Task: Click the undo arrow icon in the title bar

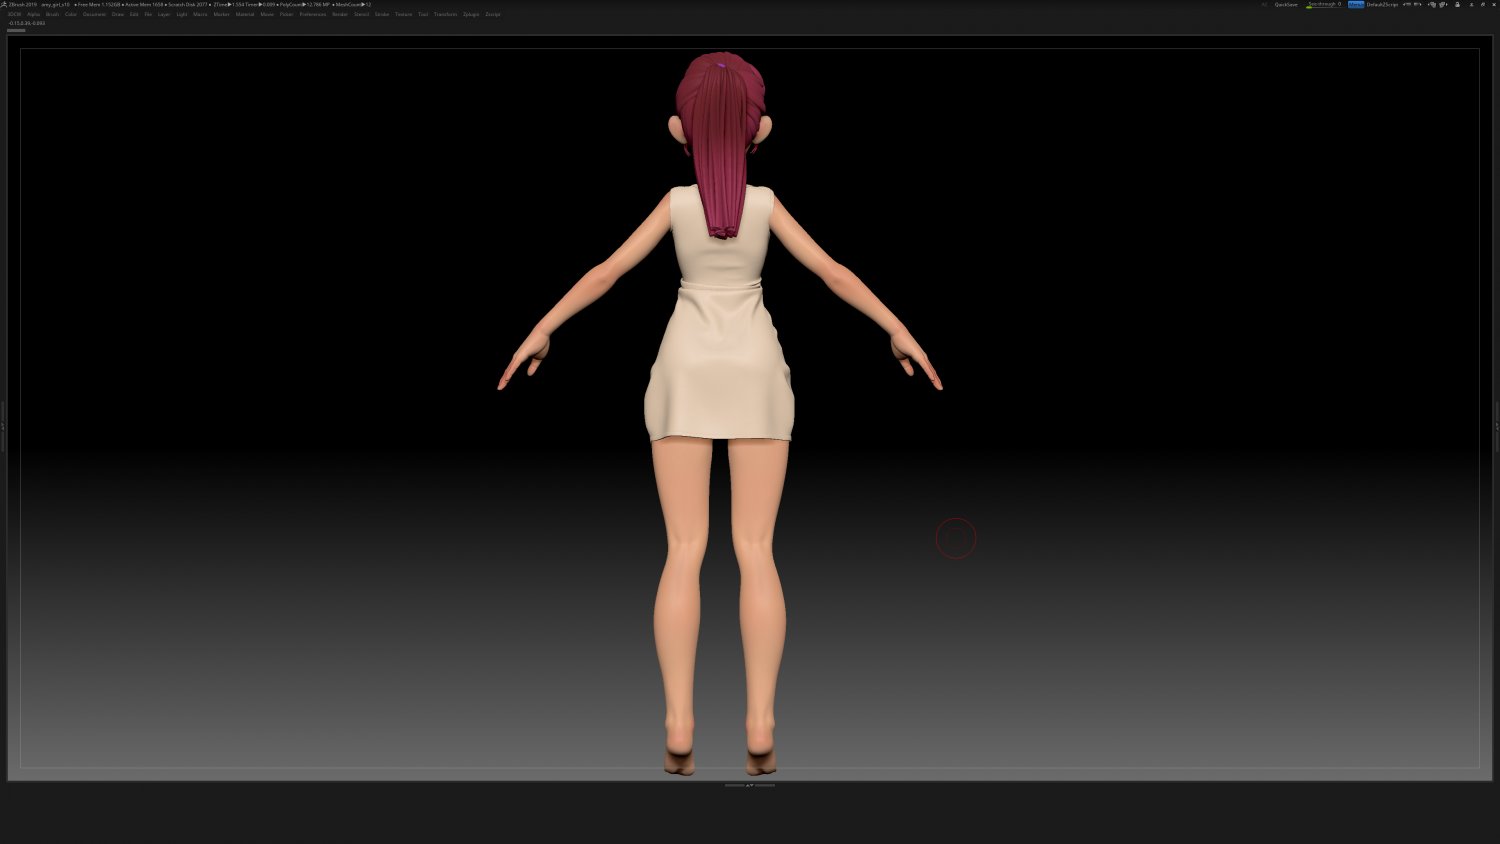Action: 1406,4
